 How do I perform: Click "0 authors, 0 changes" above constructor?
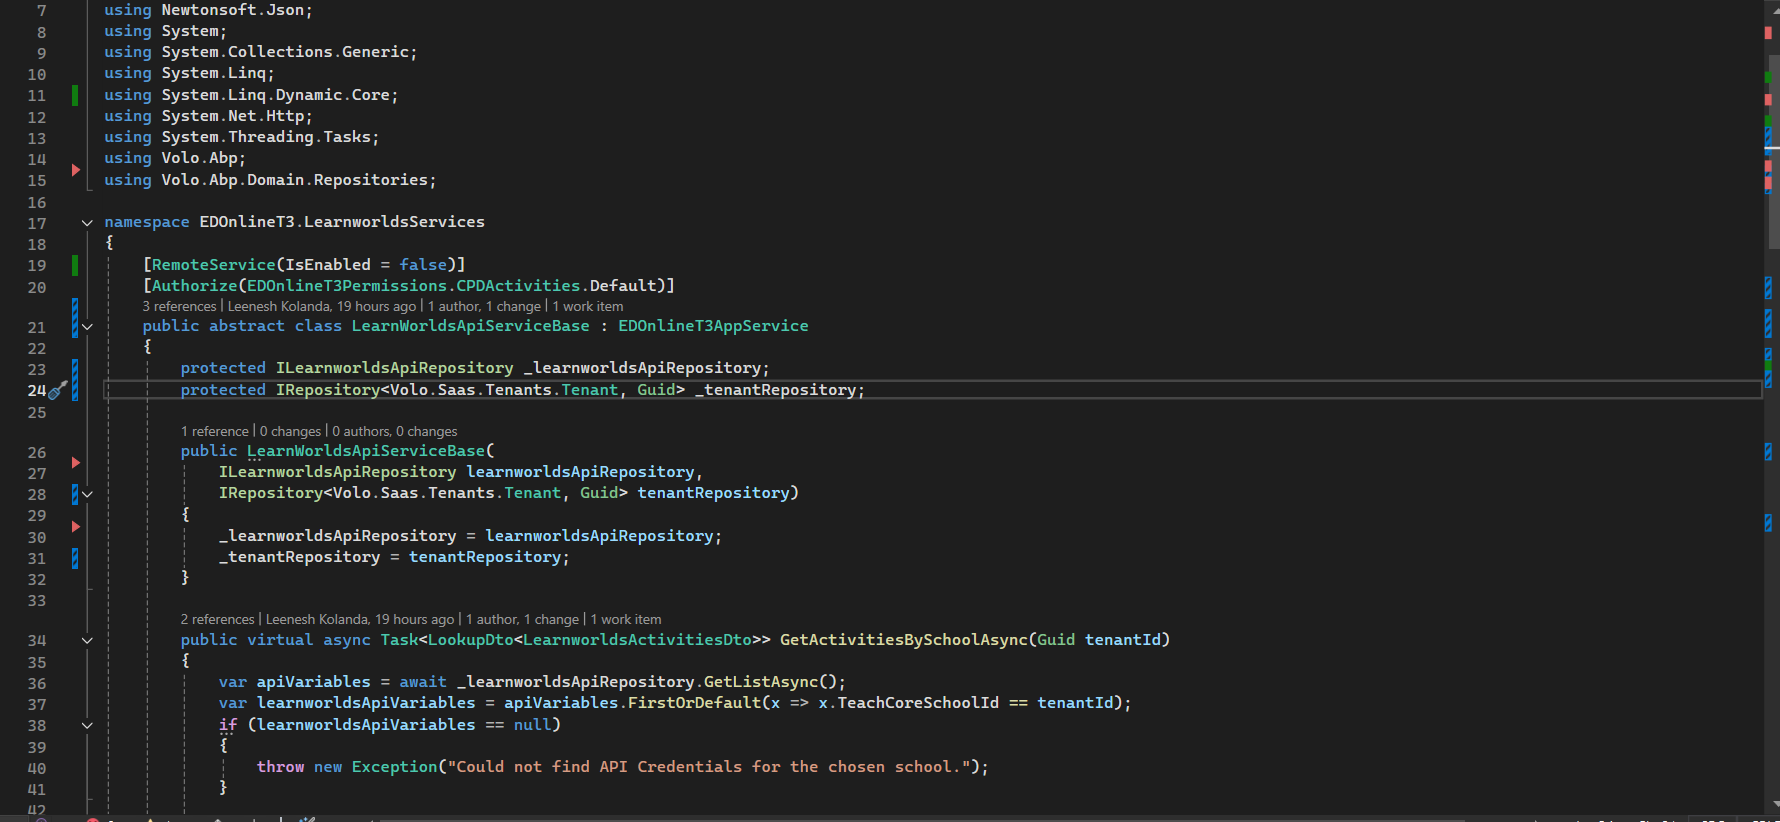point(394,432)
